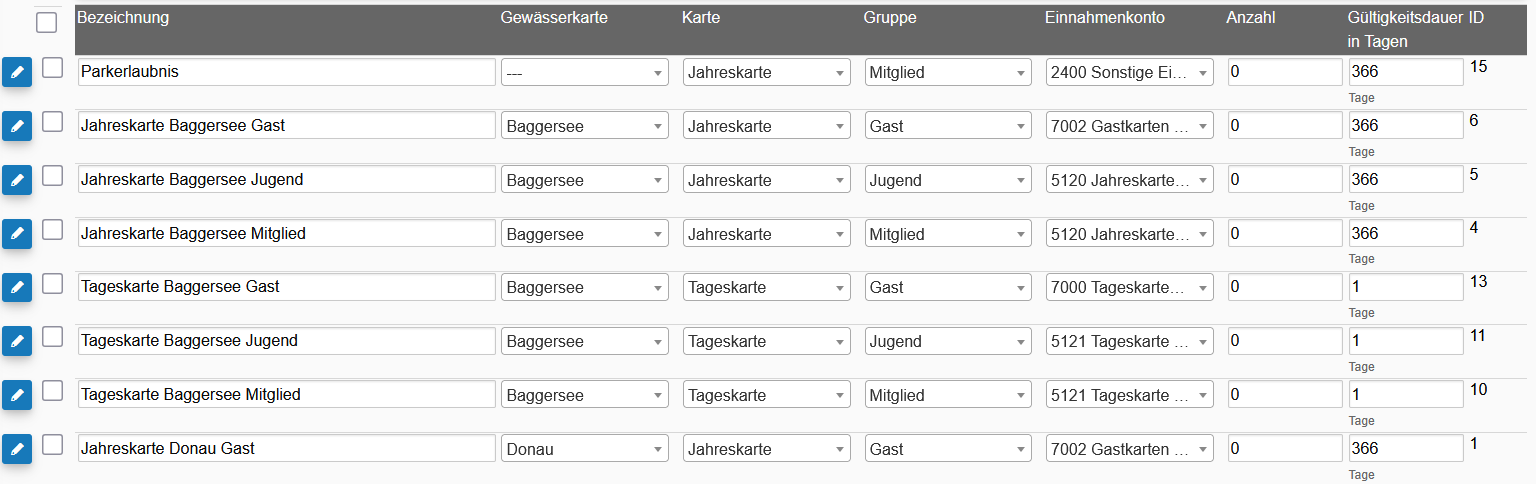Open Gewässerkarte dropdown in Parkerlaubnis row
This screenshot has width=1536, height=484.
[x=585, y=72]
